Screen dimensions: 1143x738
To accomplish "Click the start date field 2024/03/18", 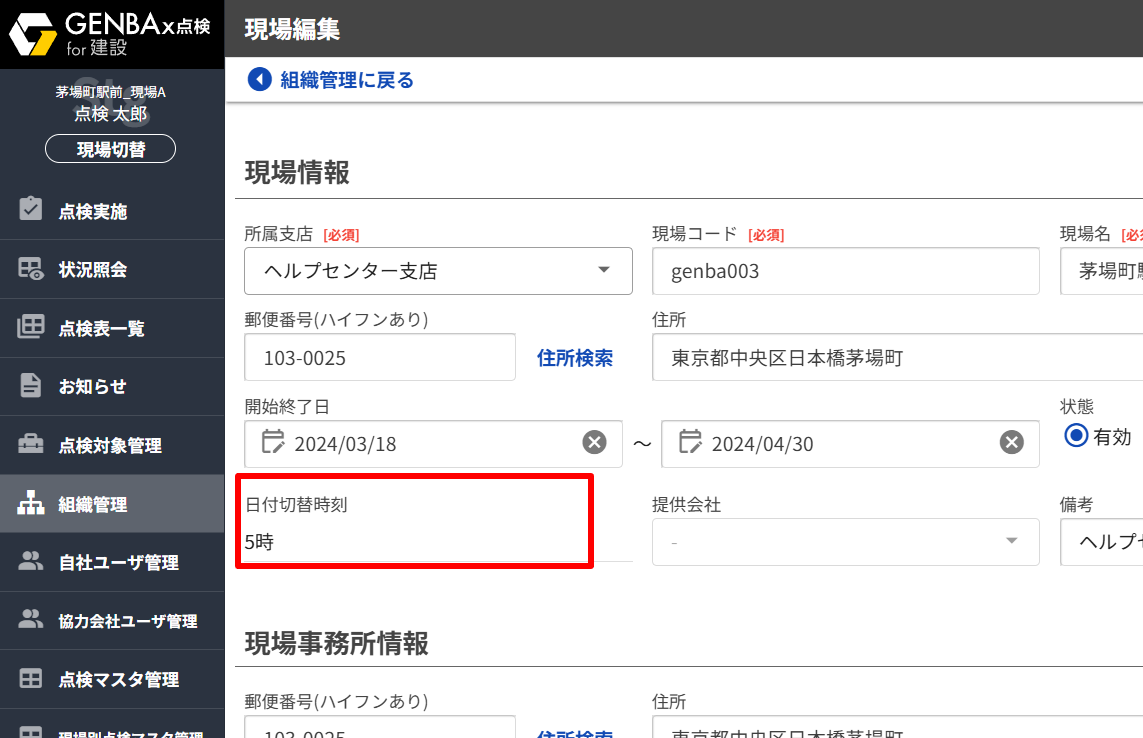I will (x=433, y=443).
